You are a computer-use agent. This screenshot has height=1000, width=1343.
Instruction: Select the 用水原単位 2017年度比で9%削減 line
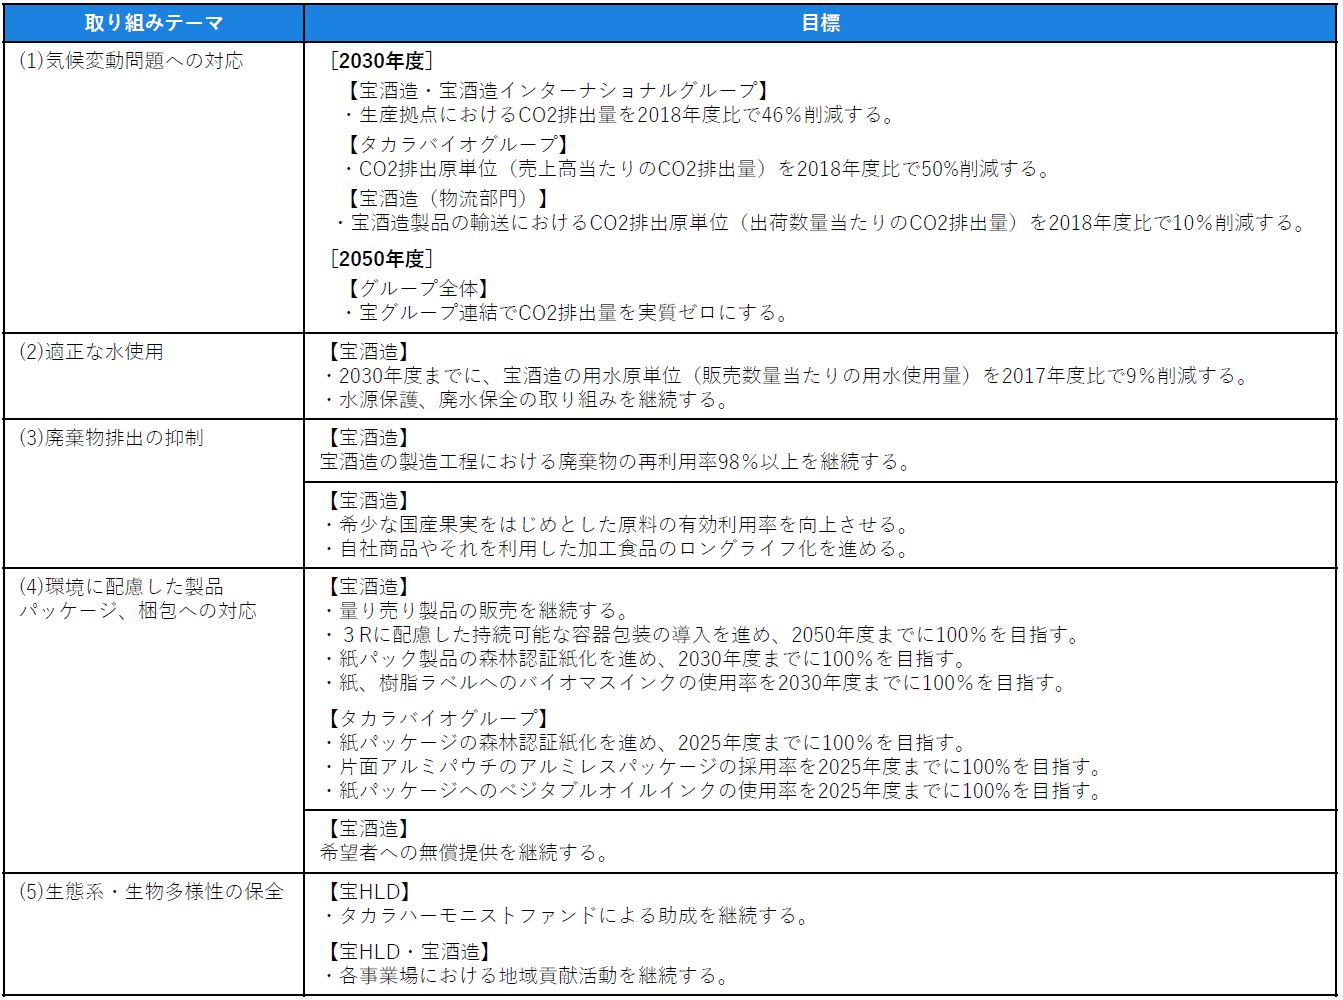coord(785,377)
